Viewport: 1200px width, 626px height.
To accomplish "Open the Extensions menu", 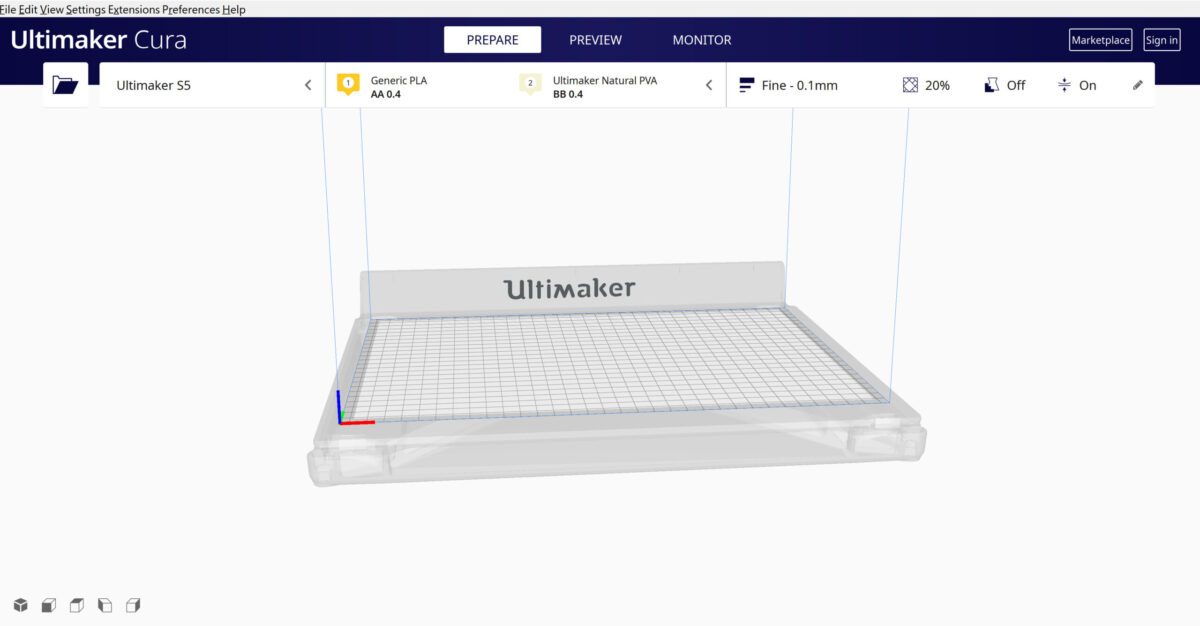I will (x=133, y=9).
